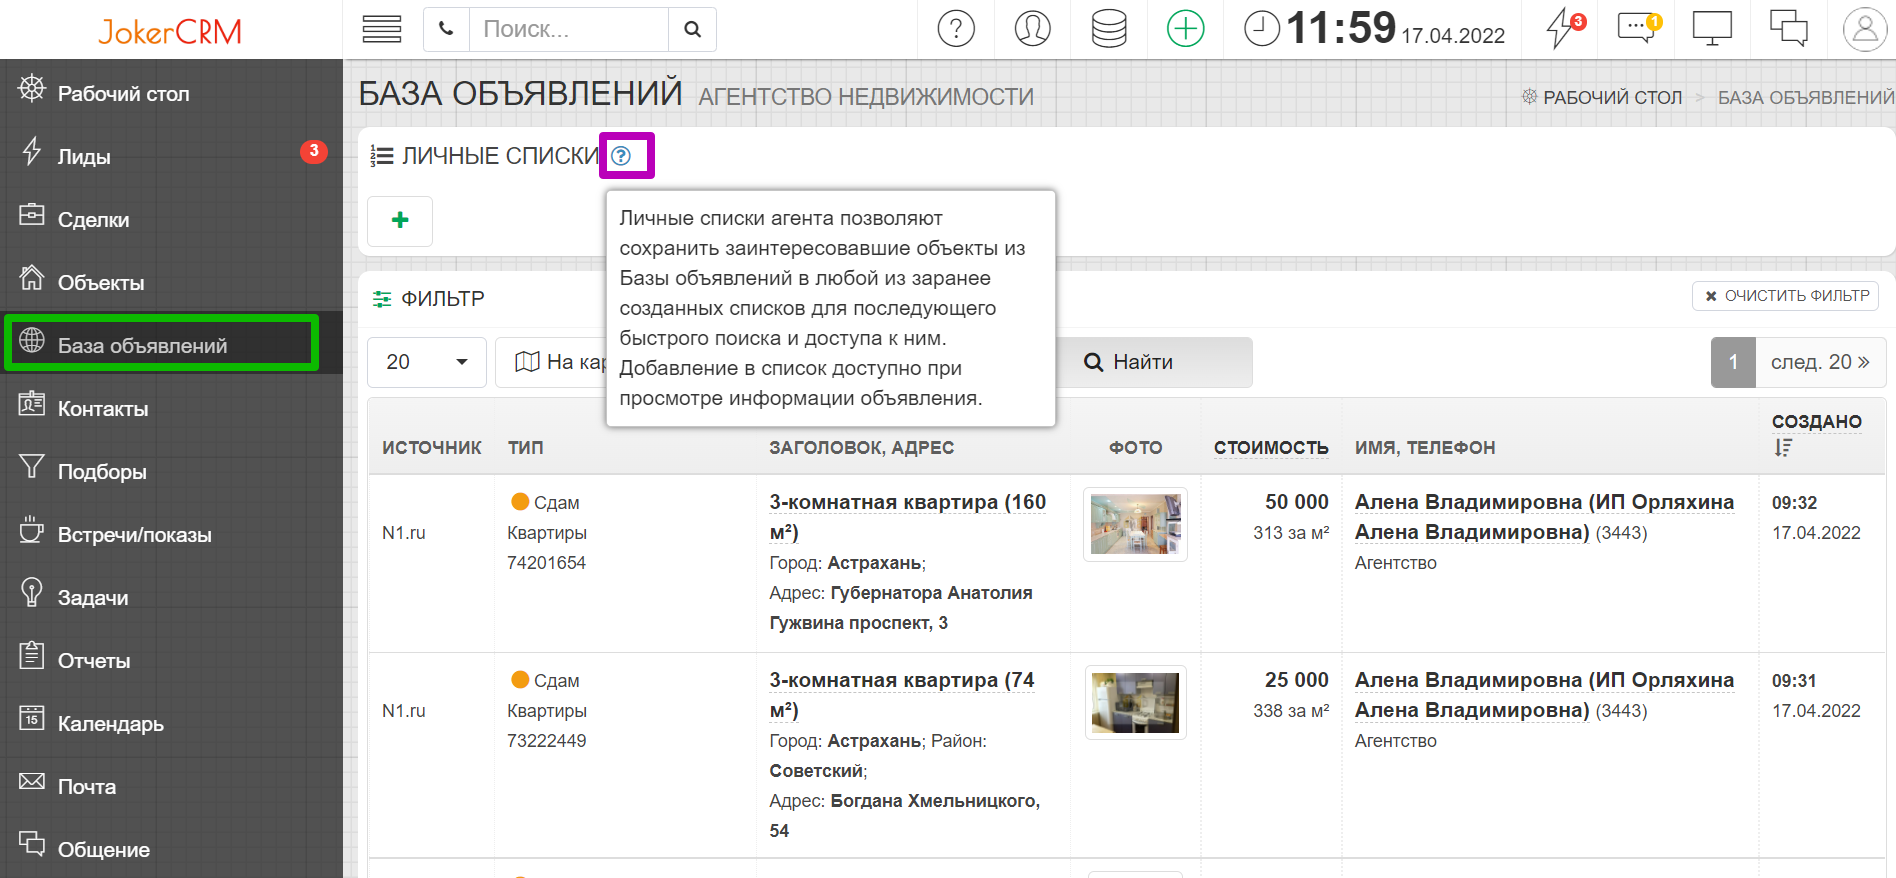Open the user profile avatar icon
This screenshot has width=1896, height=878.
pyautogui.click(x=1864, y=29)
